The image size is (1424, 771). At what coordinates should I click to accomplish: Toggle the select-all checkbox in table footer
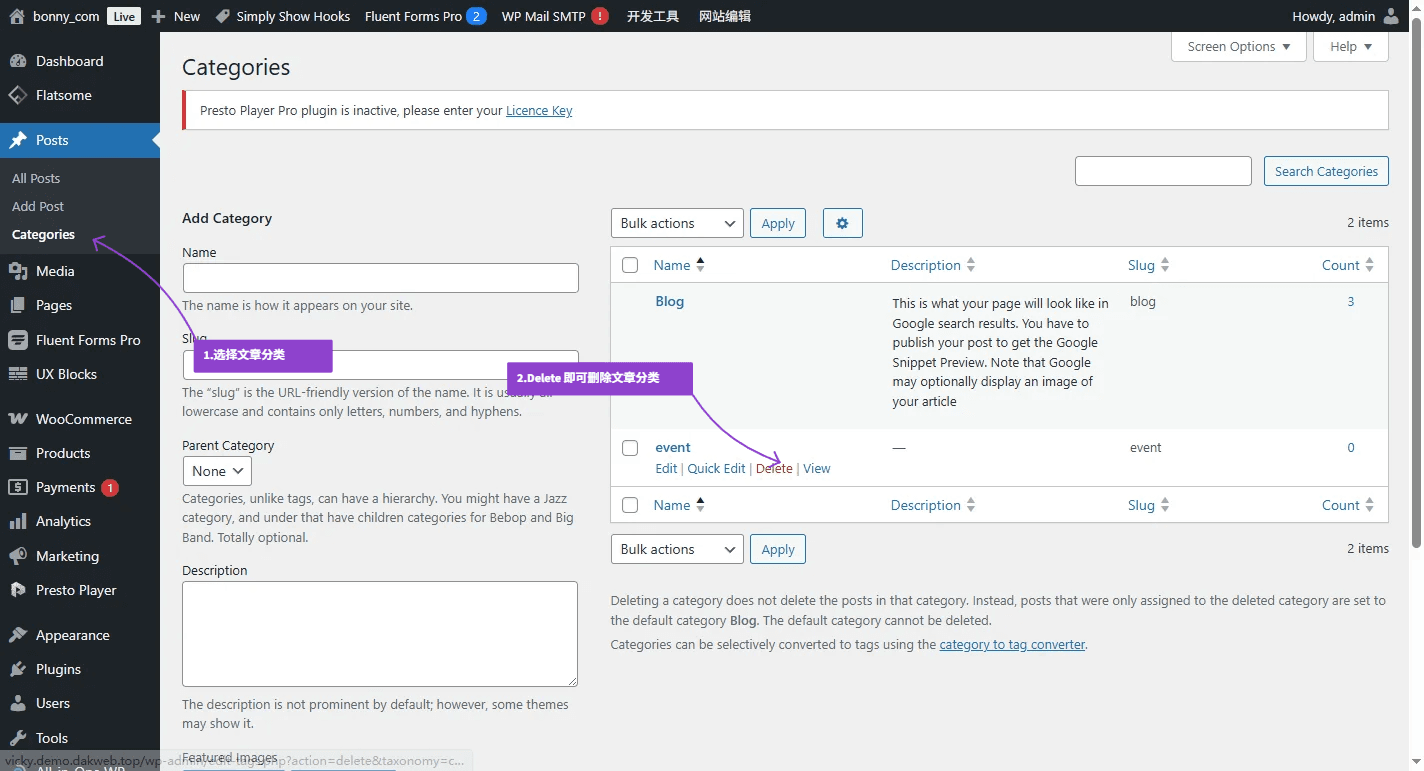click(630, 505)
